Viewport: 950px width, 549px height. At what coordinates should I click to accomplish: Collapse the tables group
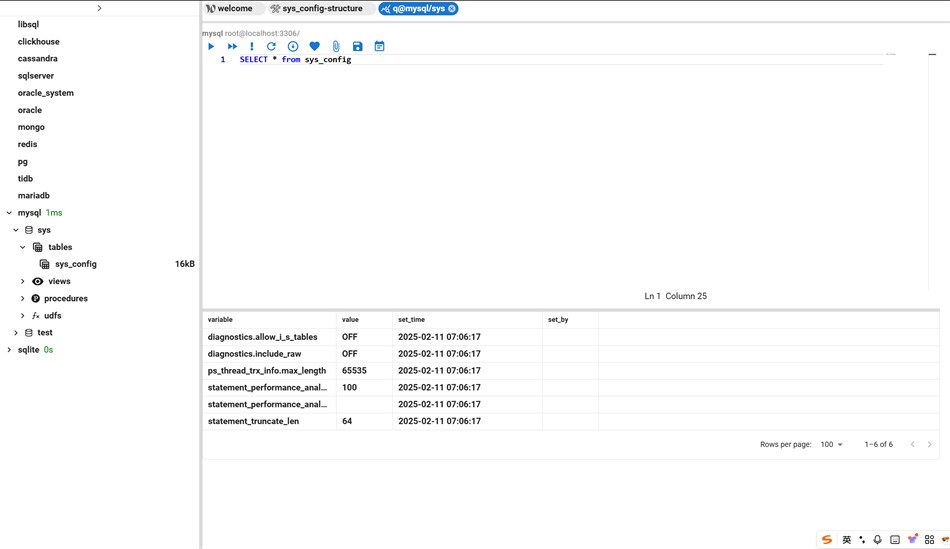[22, 247]
